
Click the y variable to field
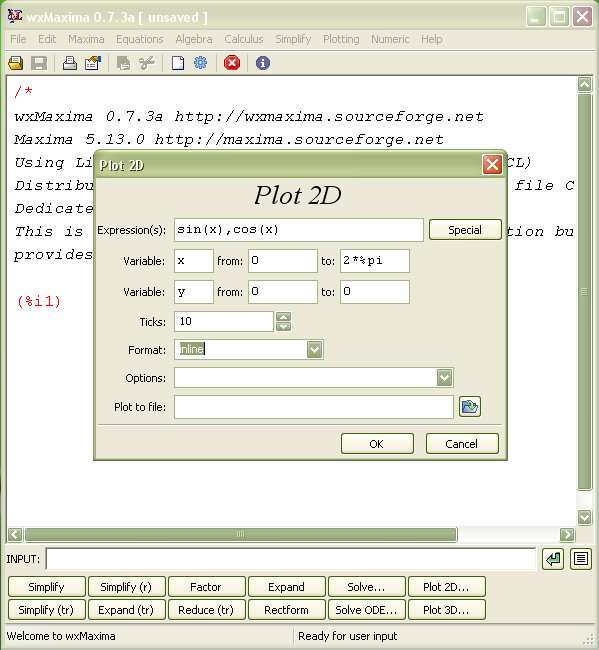coord(375,292)
